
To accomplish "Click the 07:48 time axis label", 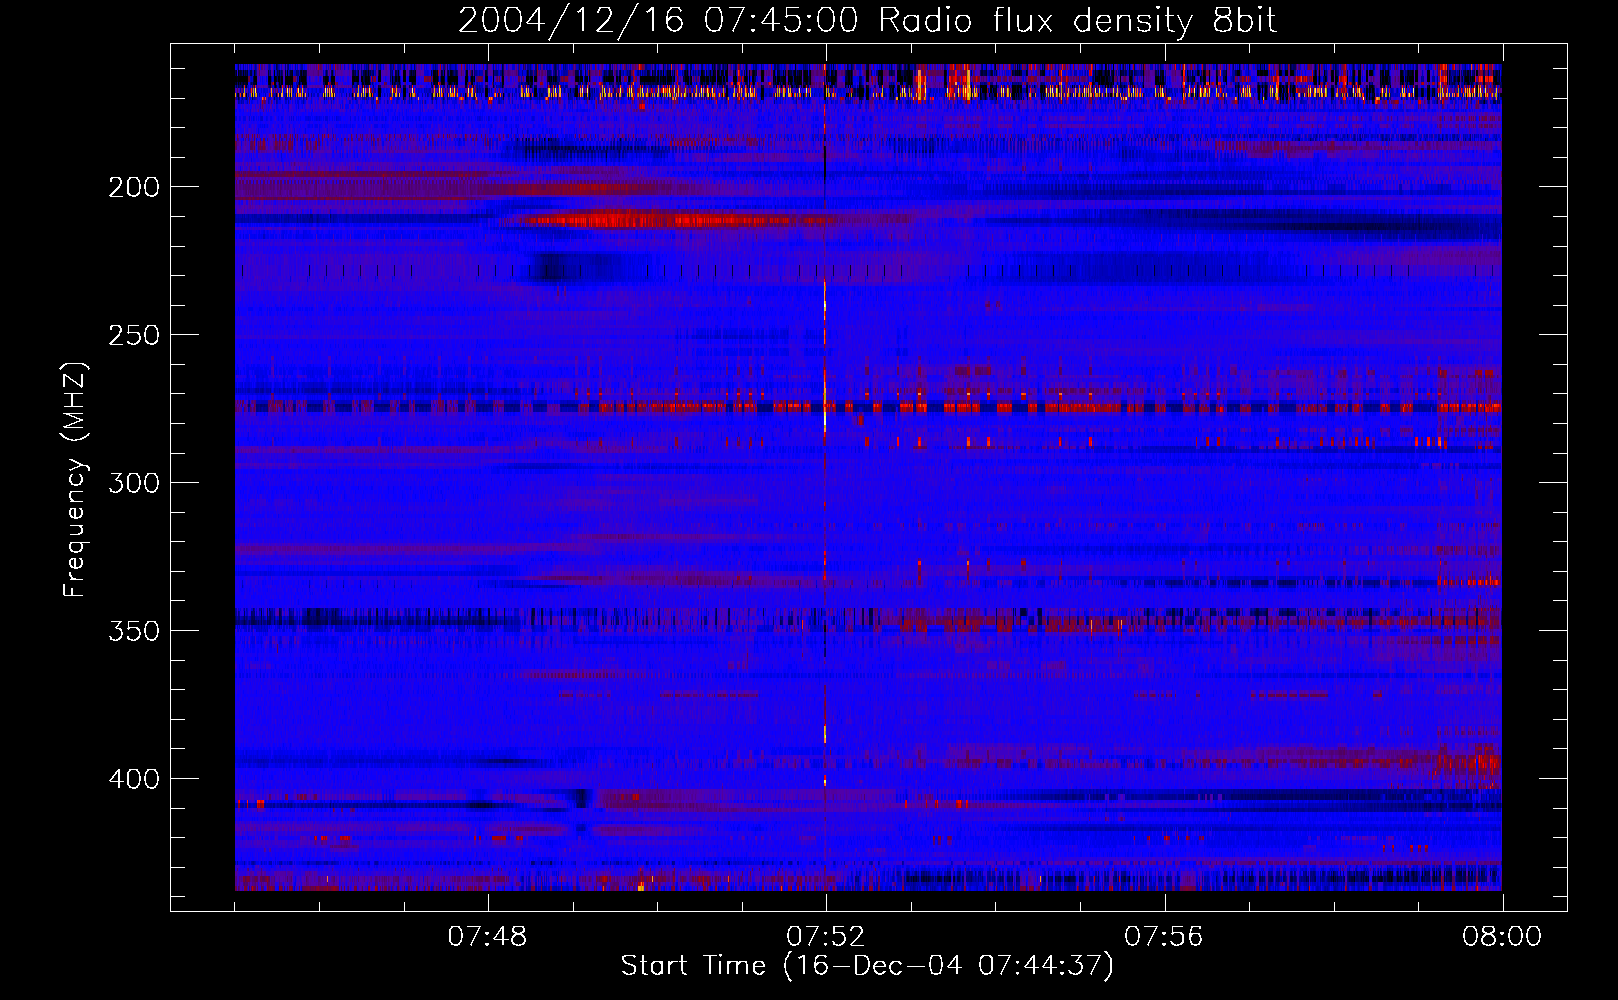I will 487,937.
